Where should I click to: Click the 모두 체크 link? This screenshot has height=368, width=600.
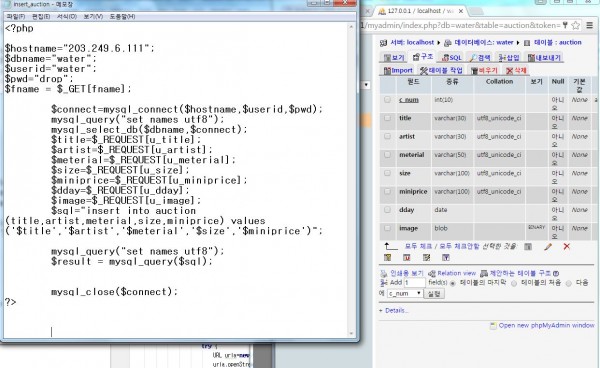[418, 246]
